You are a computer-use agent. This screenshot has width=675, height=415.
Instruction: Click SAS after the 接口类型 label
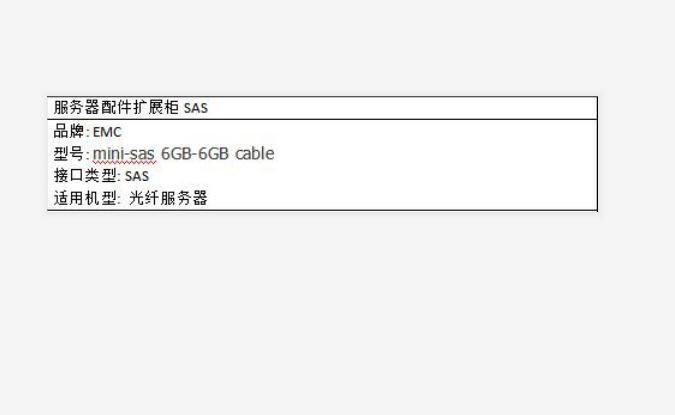[137, 176]
